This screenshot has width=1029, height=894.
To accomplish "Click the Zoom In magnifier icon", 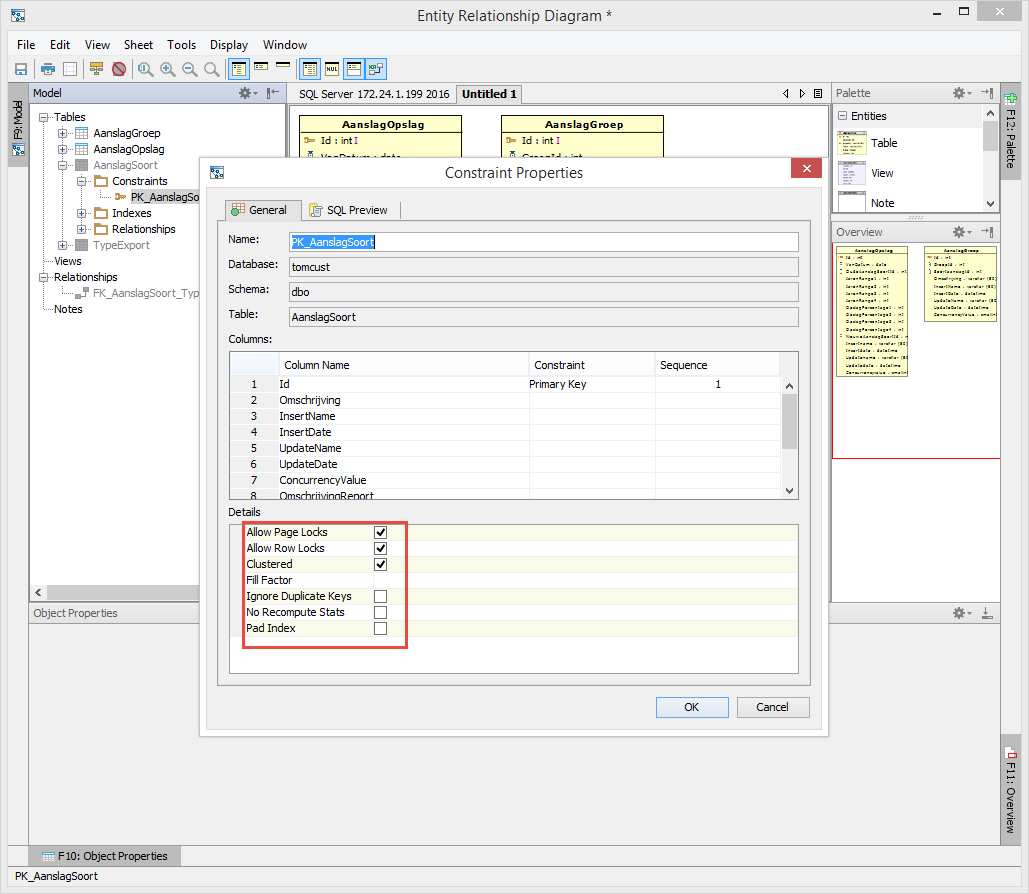I will coord(167,69).
